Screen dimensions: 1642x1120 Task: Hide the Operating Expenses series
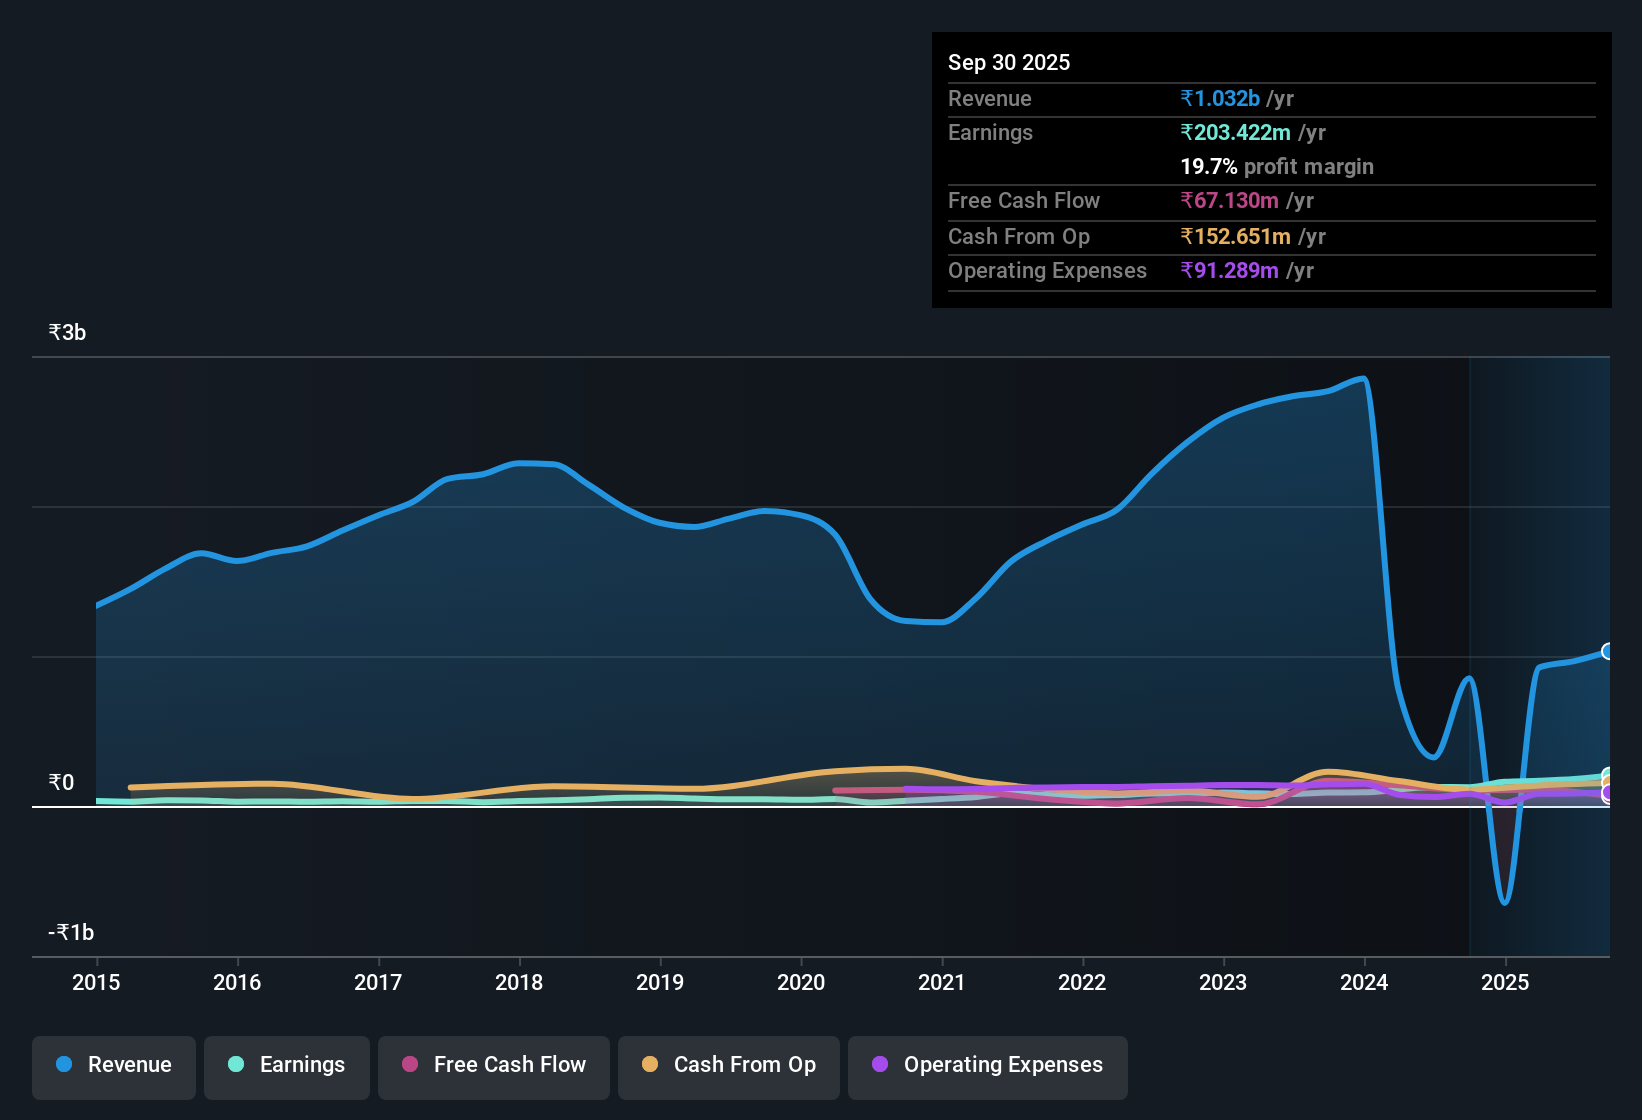coord(988,1065)
